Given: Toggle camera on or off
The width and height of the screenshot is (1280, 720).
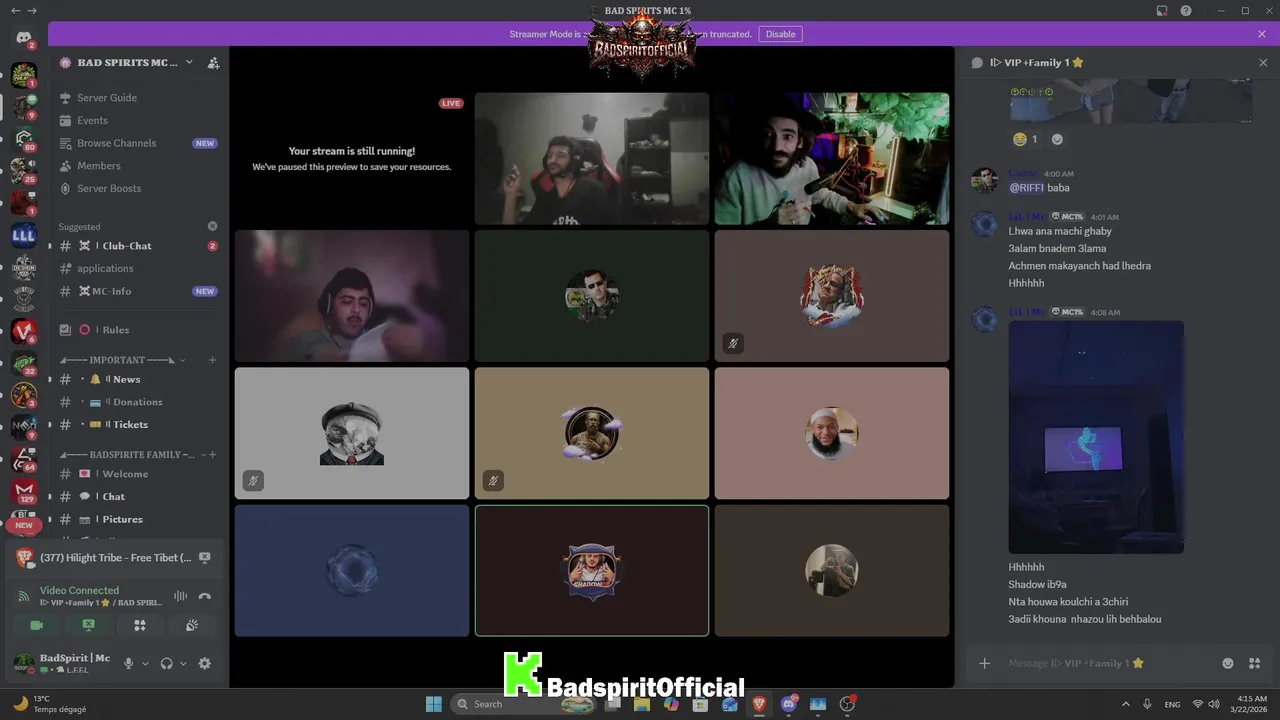Looking at the screenshot, I should pyautogui.click(x=37, y=625).
